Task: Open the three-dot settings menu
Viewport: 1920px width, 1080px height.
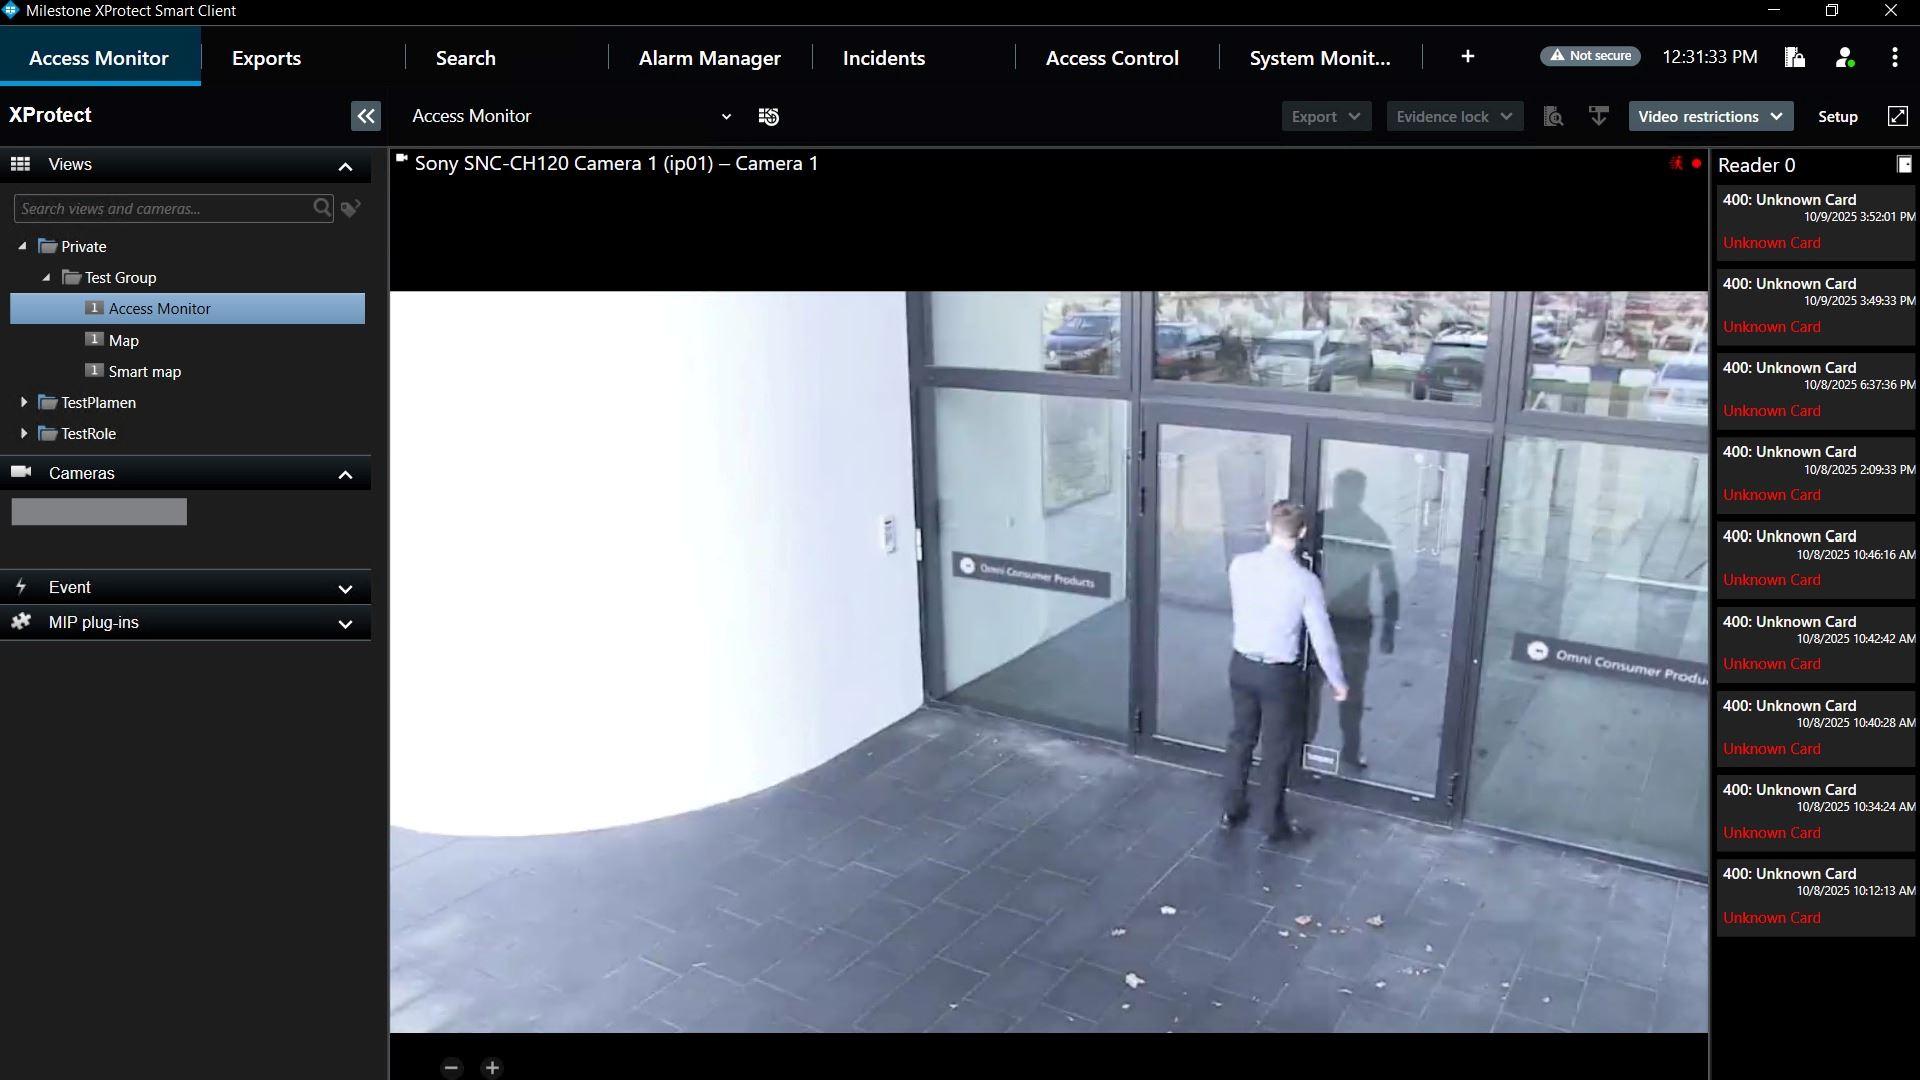Action: pos(1894,57)
